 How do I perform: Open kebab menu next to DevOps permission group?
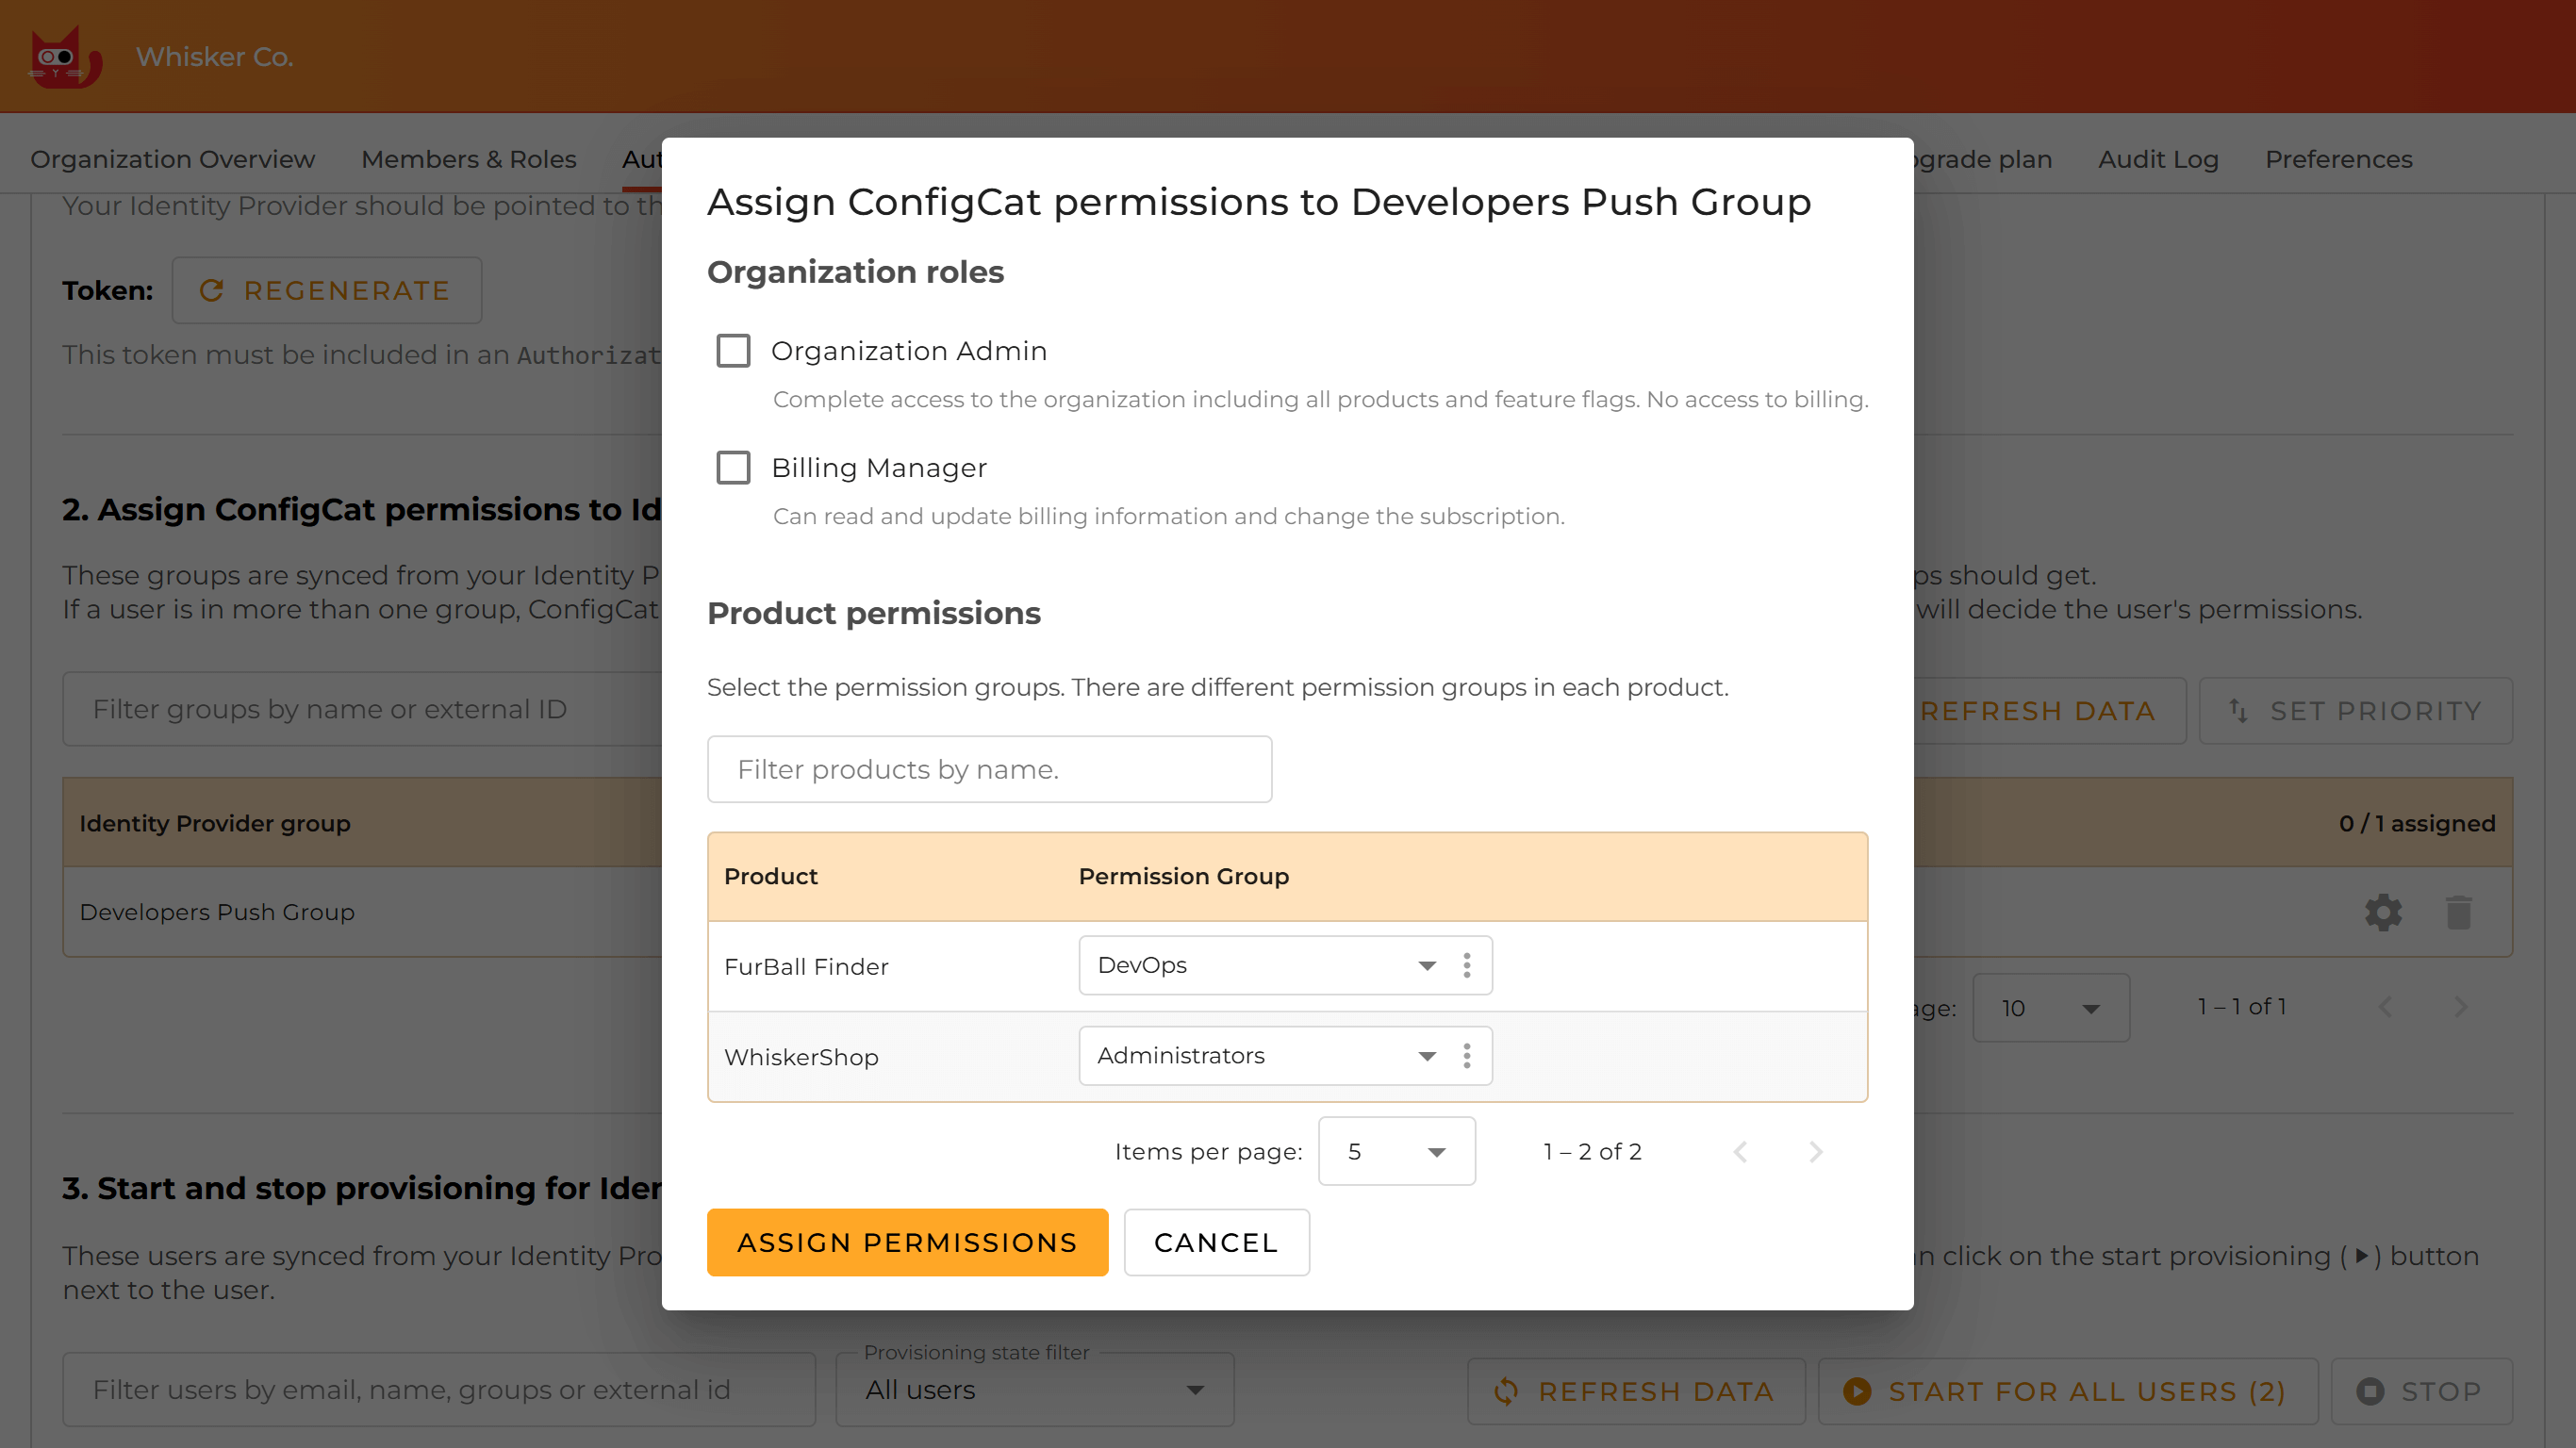[1467, 965]
